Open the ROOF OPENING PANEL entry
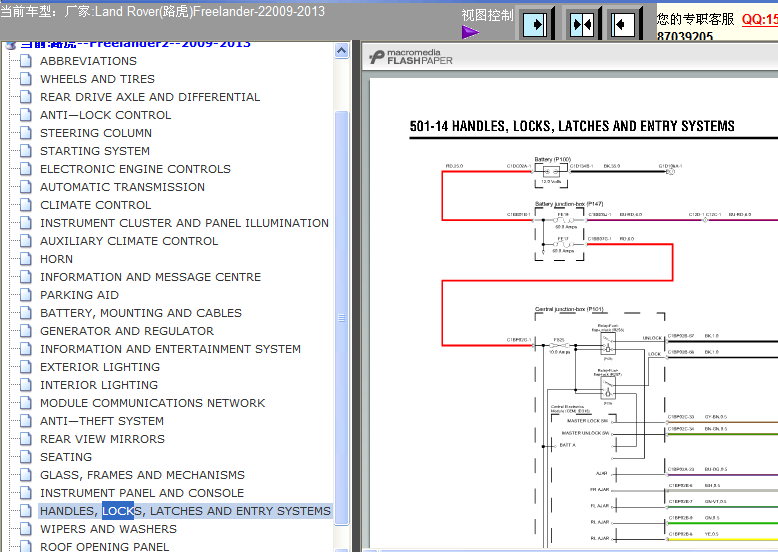The image size is (778, 552). 104,547
